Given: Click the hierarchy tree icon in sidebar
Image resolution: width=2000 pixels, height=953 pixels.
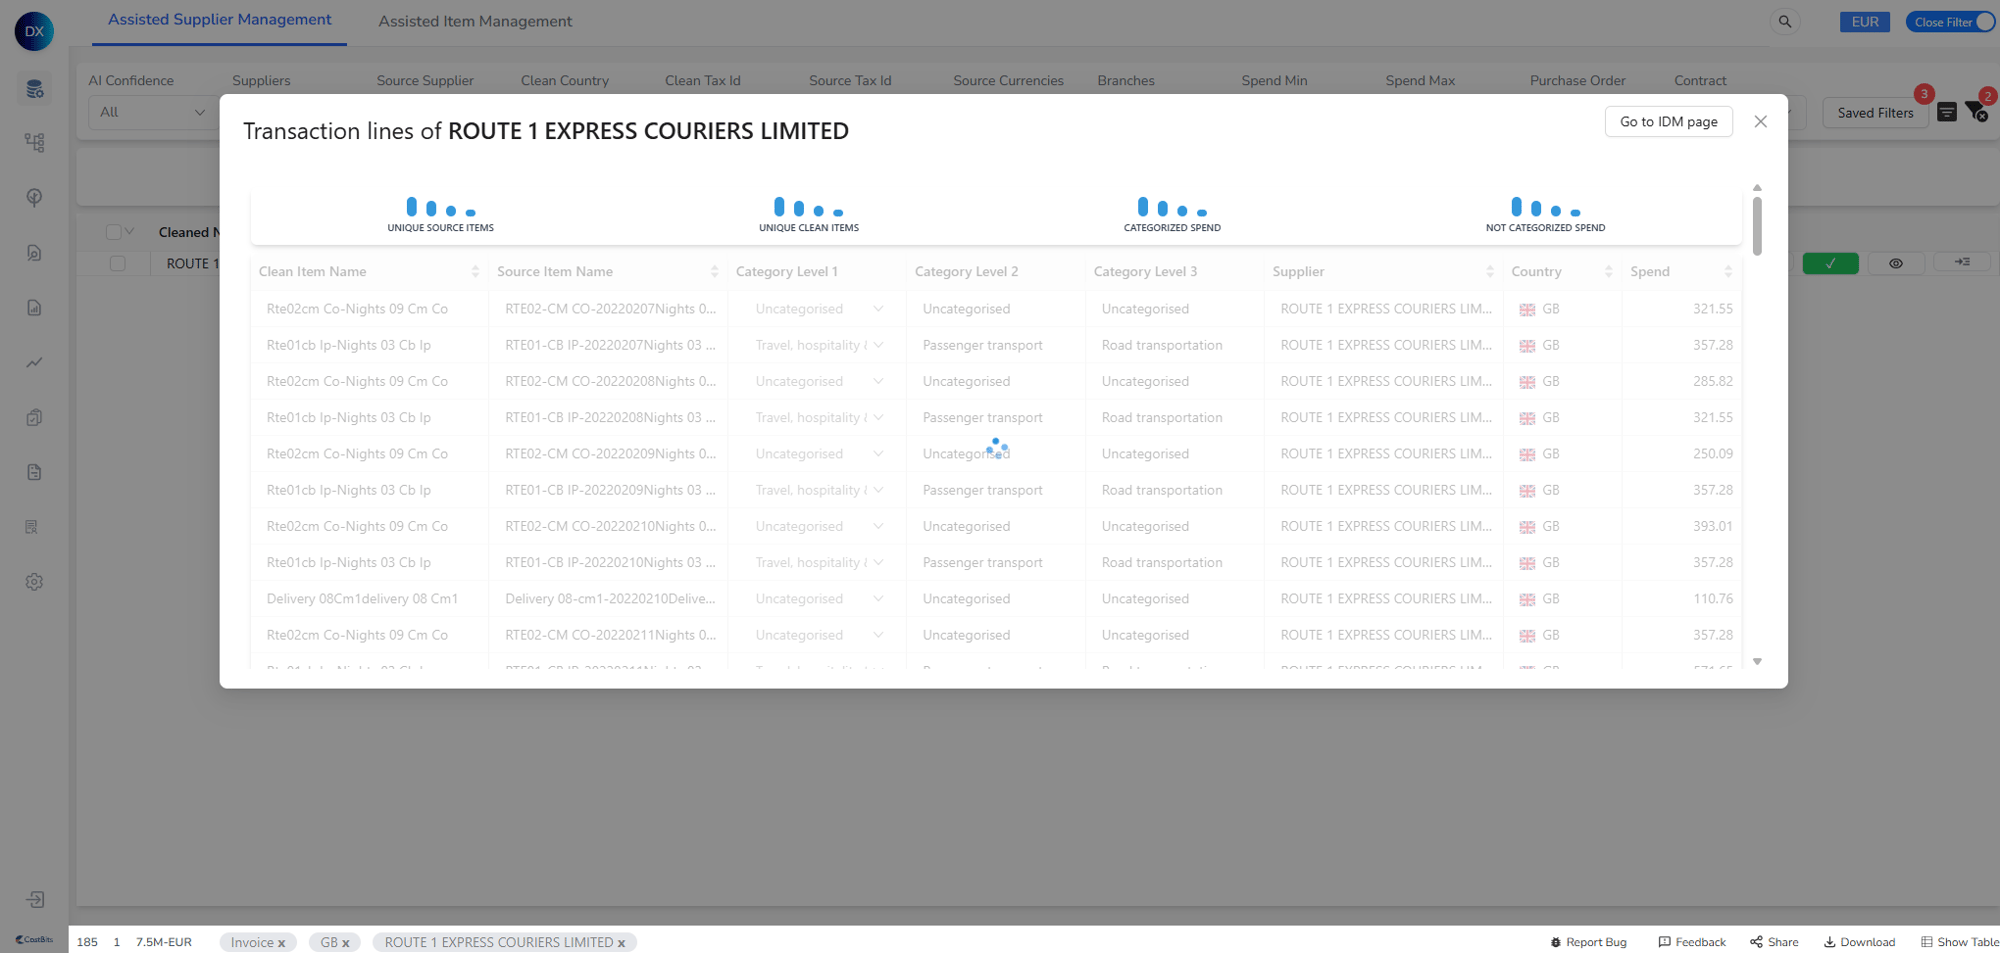Looking at the screenshot, I should [35, 143].
